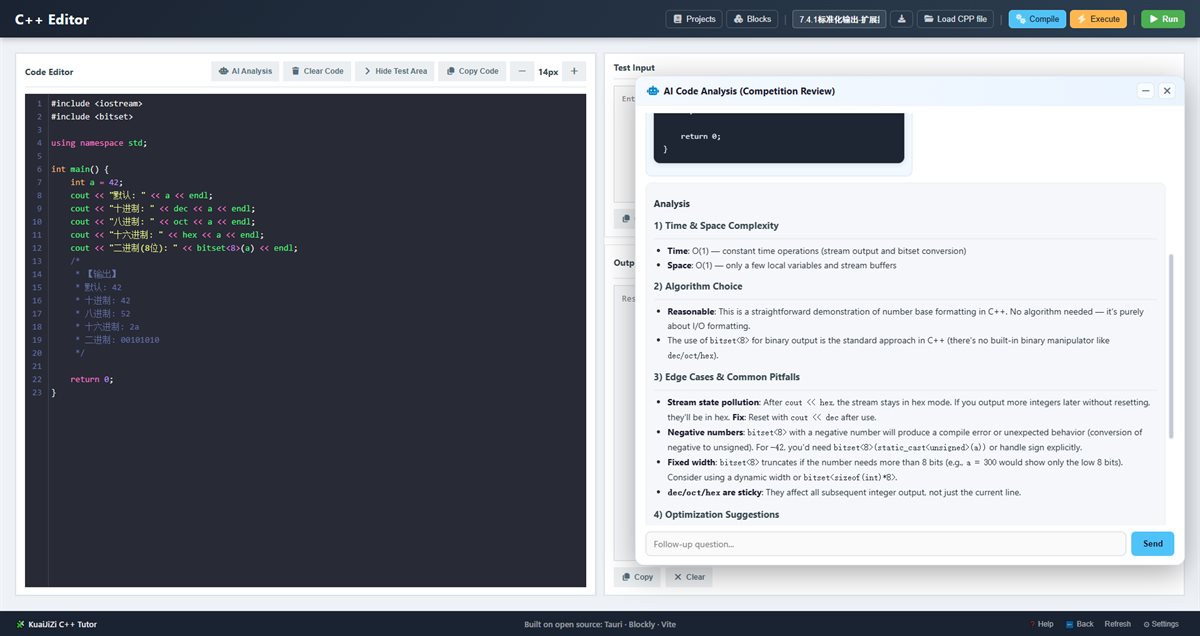Click the '#include <bitset>' code line
This screenshot has width=1200, height=636.
pos(92,116)
